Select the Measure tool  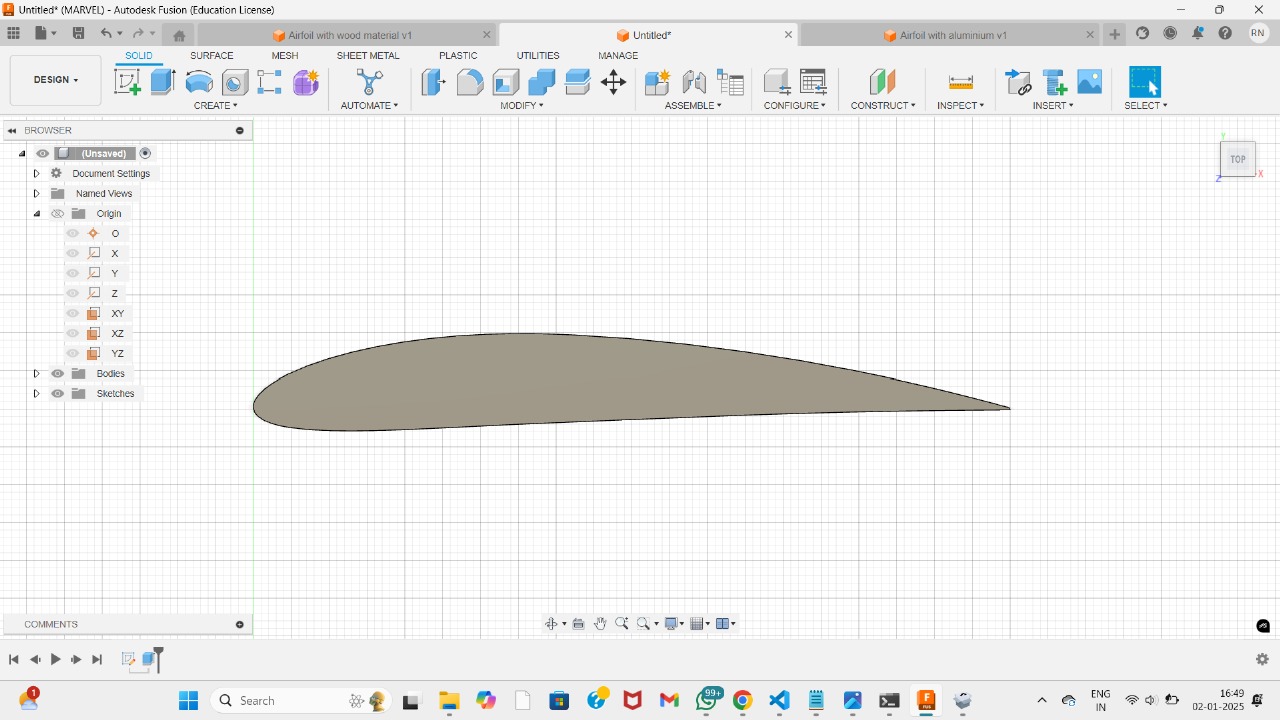point(960,82)
